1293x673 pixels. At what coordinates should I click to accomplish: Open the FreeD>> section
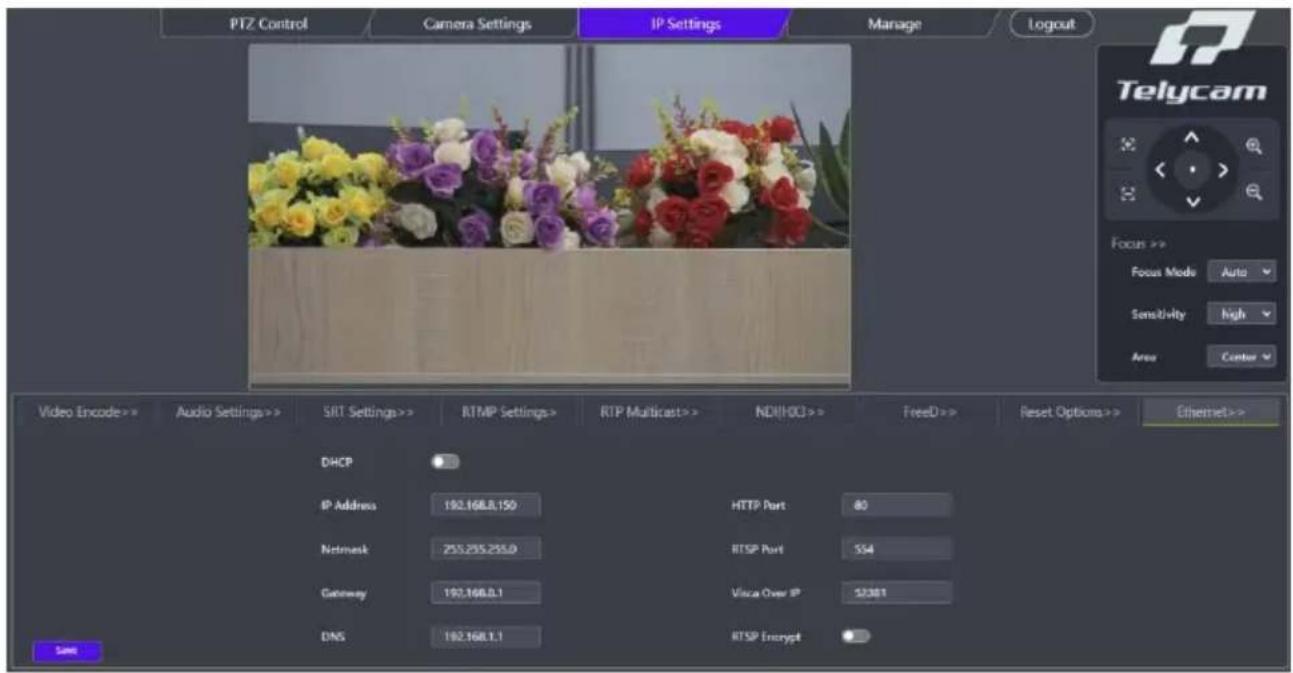929,411
